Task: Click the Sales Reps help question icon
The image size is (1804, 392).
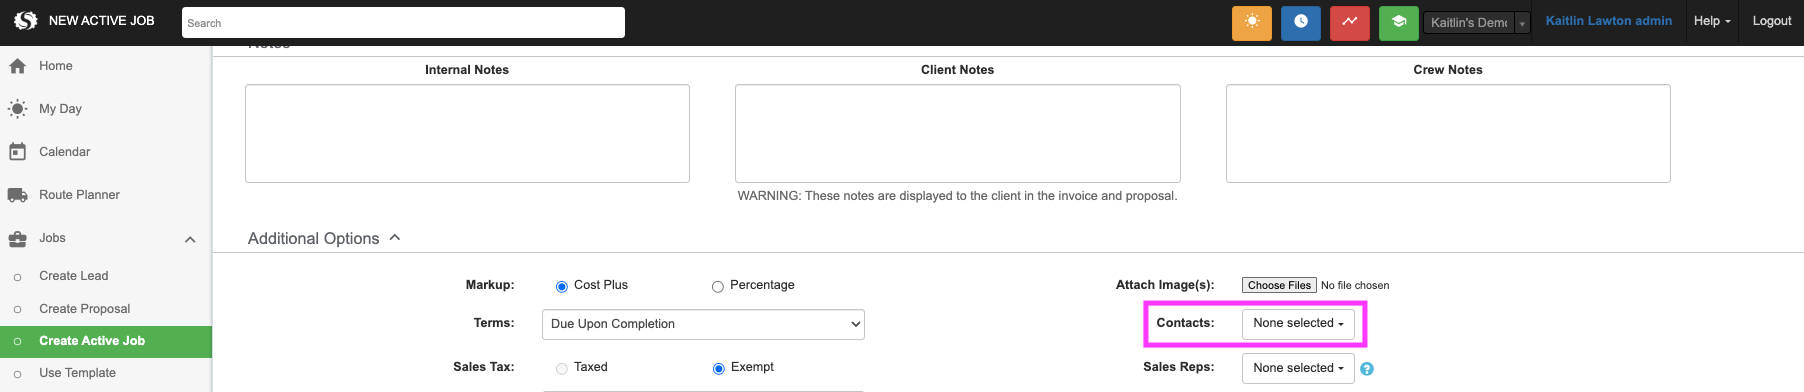Action: click(x=1367, y=369)
